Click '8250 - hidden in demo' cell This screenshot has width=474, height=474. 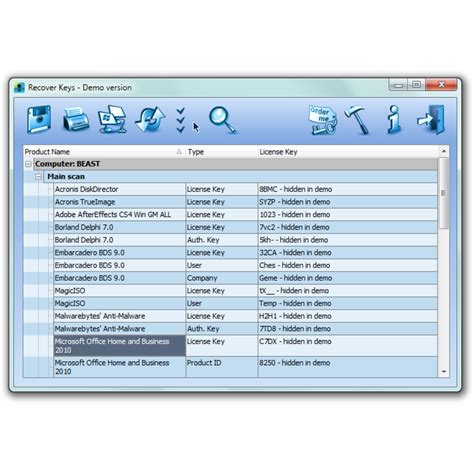[348, 367]
